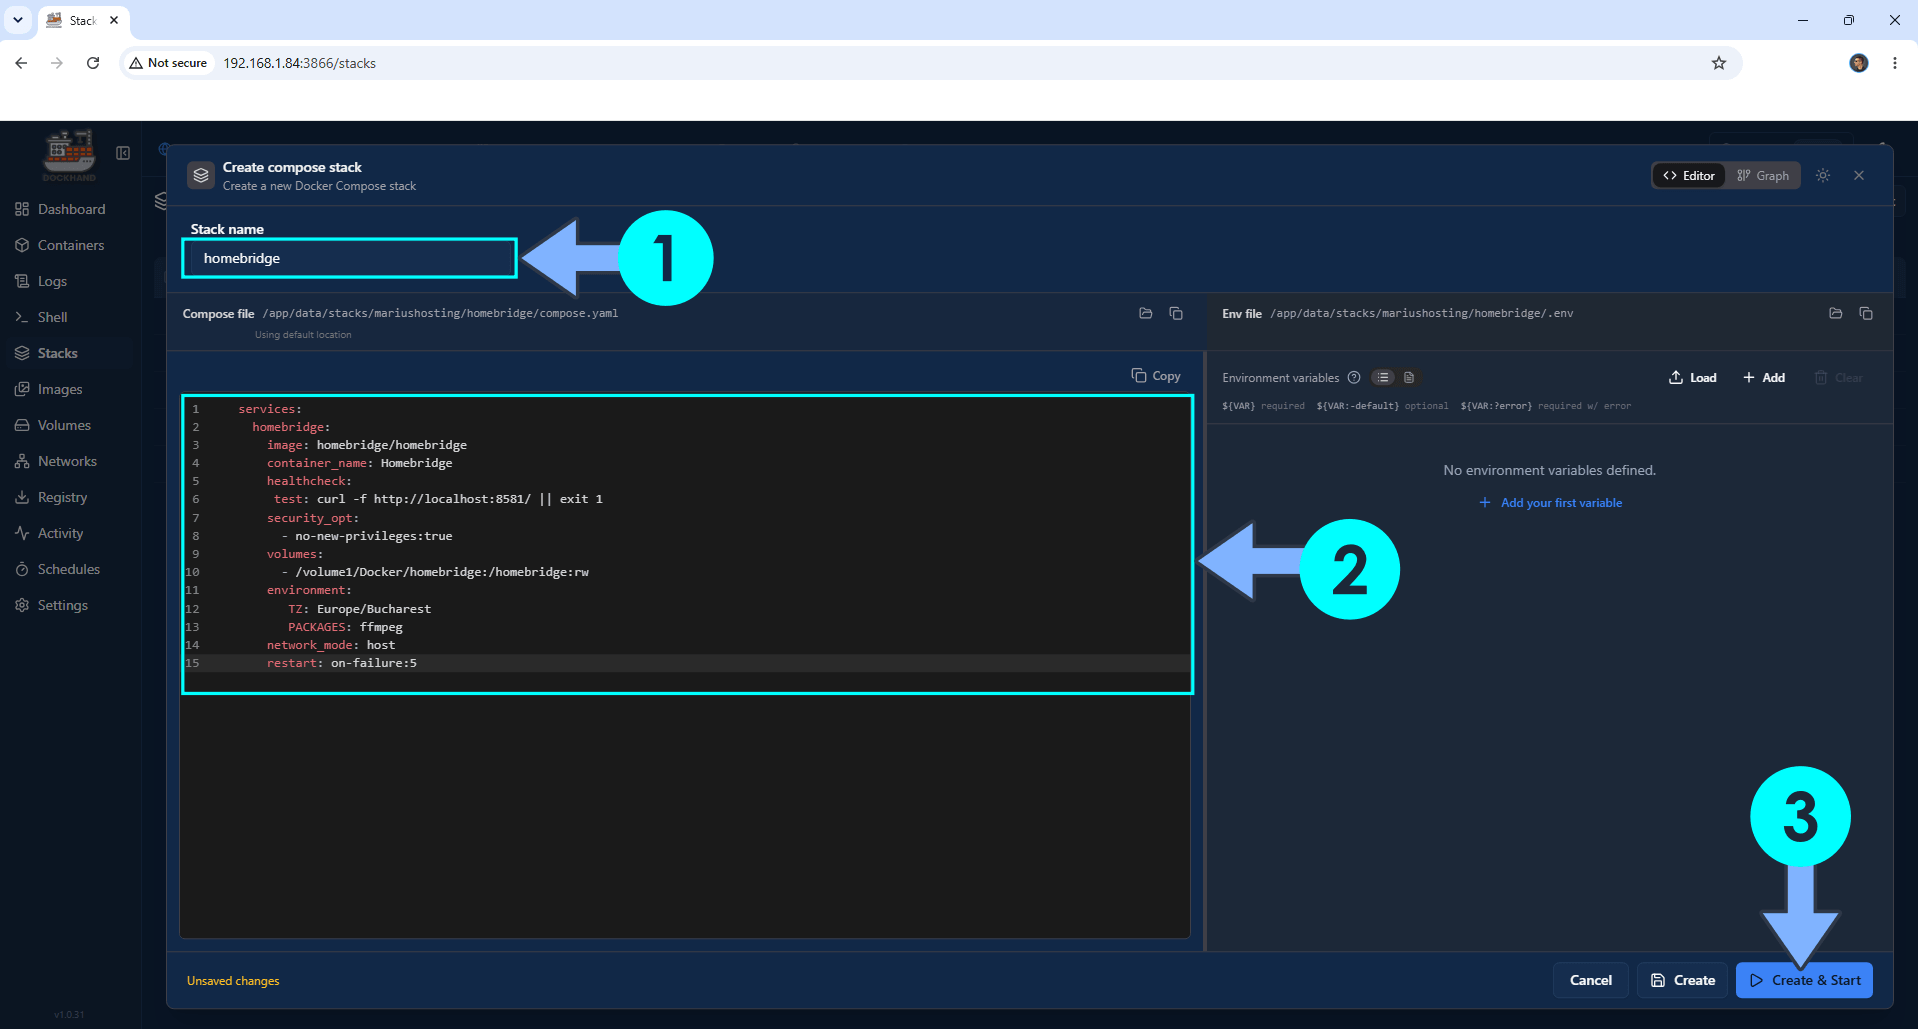The height and width of the screenshot is (1029, 1918).
Task: Toggle the light/dark theme sun icon
Action: click(1823, 176)
